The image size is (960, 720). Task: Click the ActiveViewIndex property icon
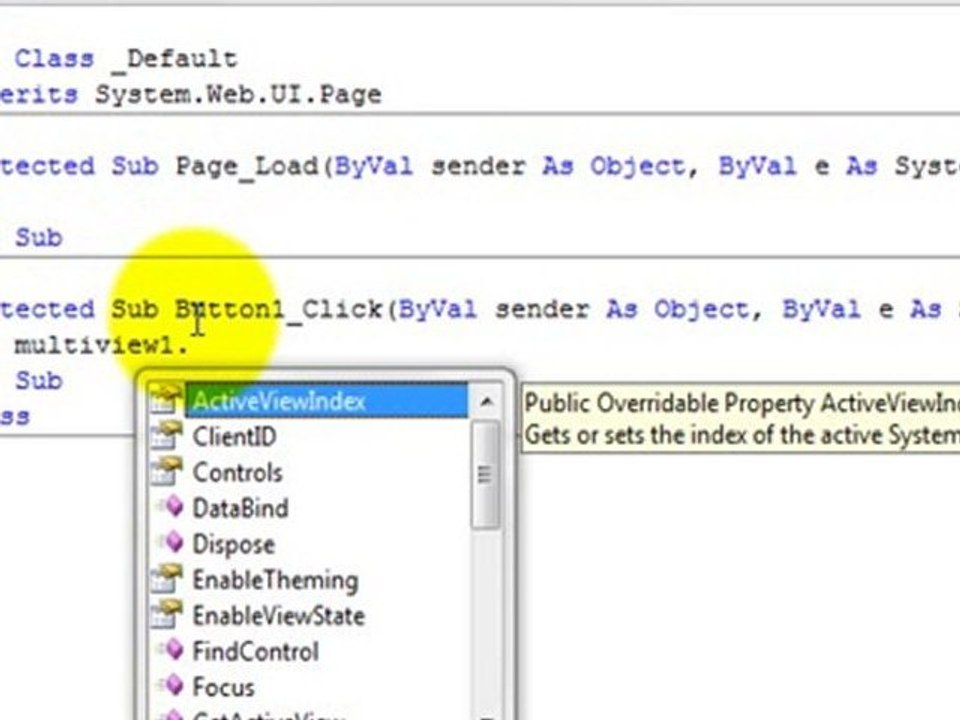click(166, 399)
